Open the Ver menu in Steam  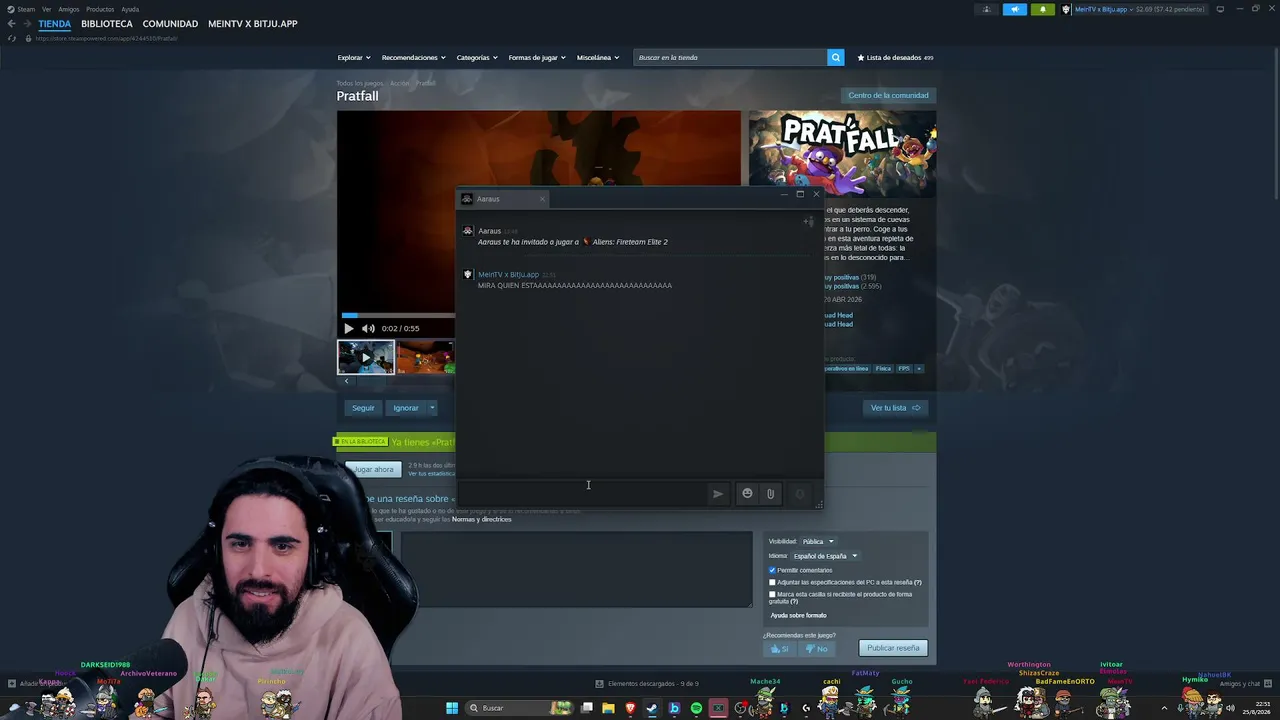click(x=46, y=9)
